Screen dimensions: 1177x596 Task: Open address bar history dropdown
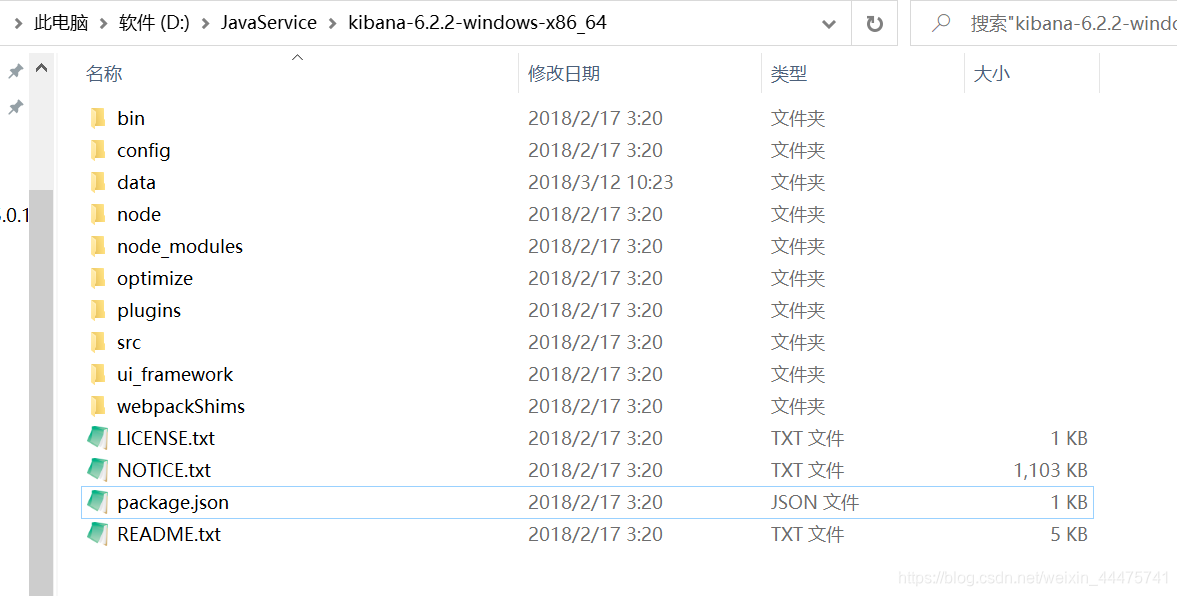(x=829, y=23)
